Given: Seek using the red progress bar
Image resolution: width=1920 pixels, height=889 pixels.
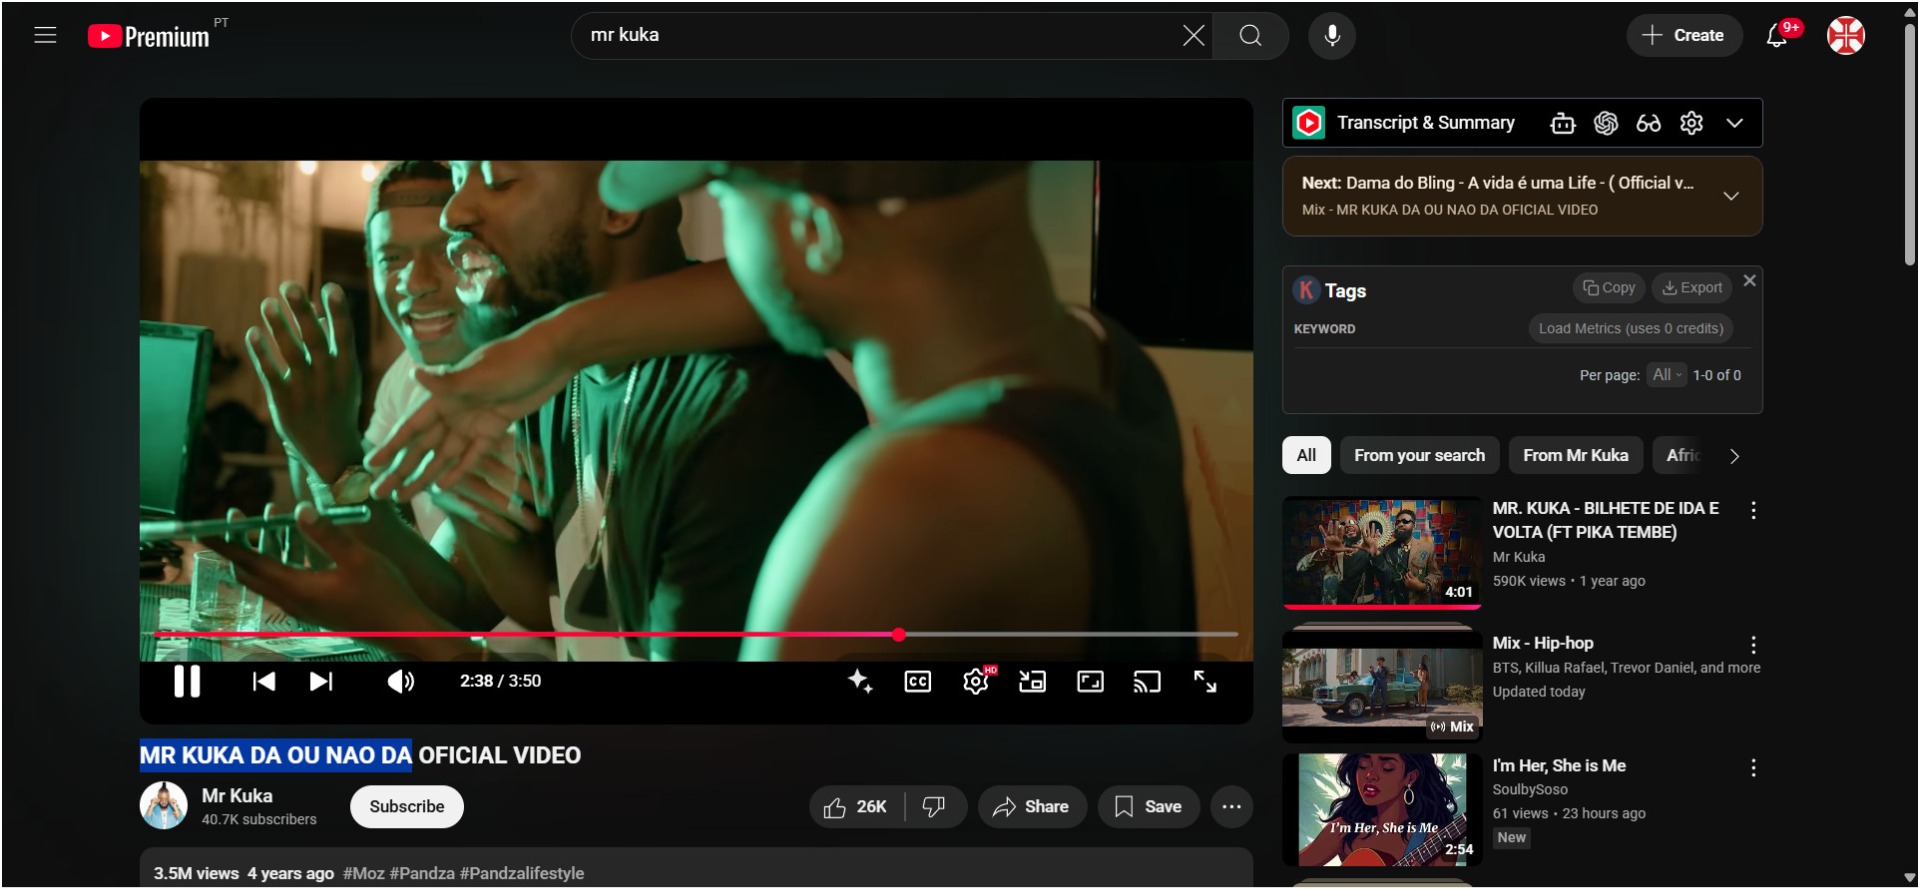Looking at the screenshot, I should pos(696,634).
